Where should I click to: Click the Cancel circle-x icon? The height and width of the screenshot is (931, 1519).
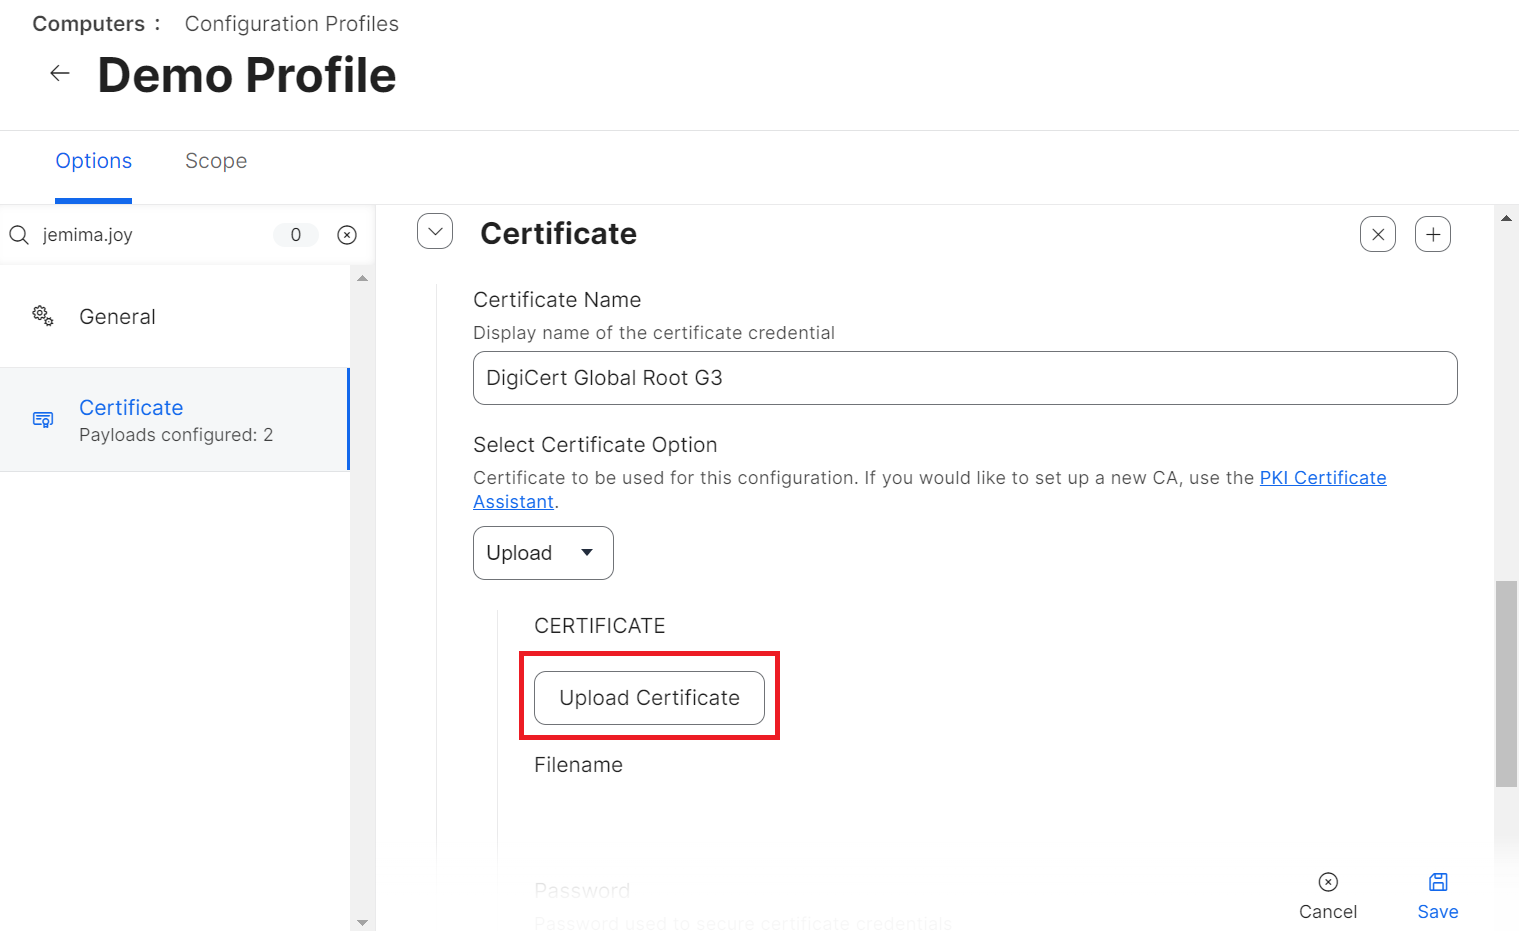[x=1328, y=882]
